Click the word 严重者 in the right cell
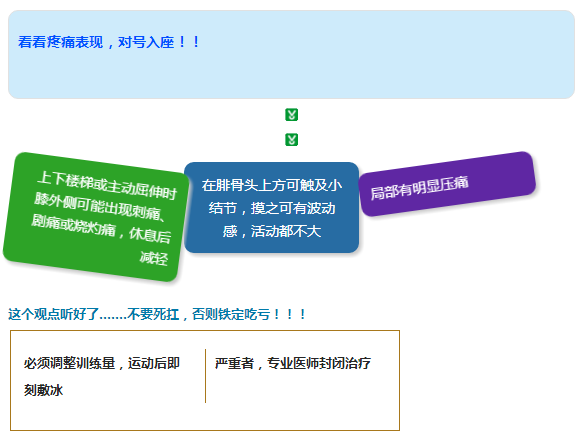This screenshot has height=437, width=579. [x=234, y=363]
